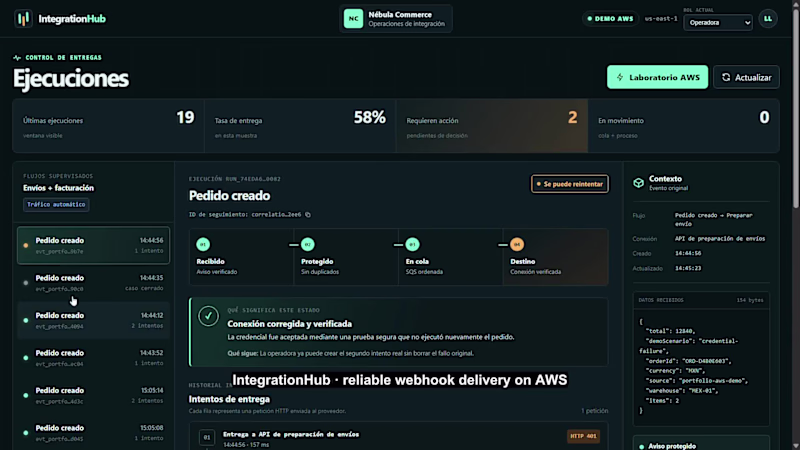Open the Nébula Commerce organization selector
The height and width of the screenshot is (450, 800).
coord(396,19)
